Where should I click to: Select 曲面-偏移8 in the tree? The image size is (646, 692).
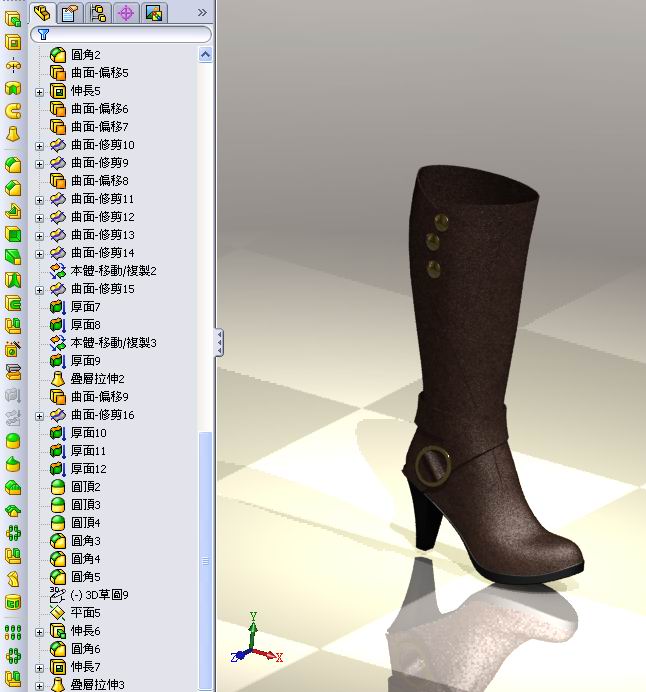pyautogui.click(x=100, y=181)
